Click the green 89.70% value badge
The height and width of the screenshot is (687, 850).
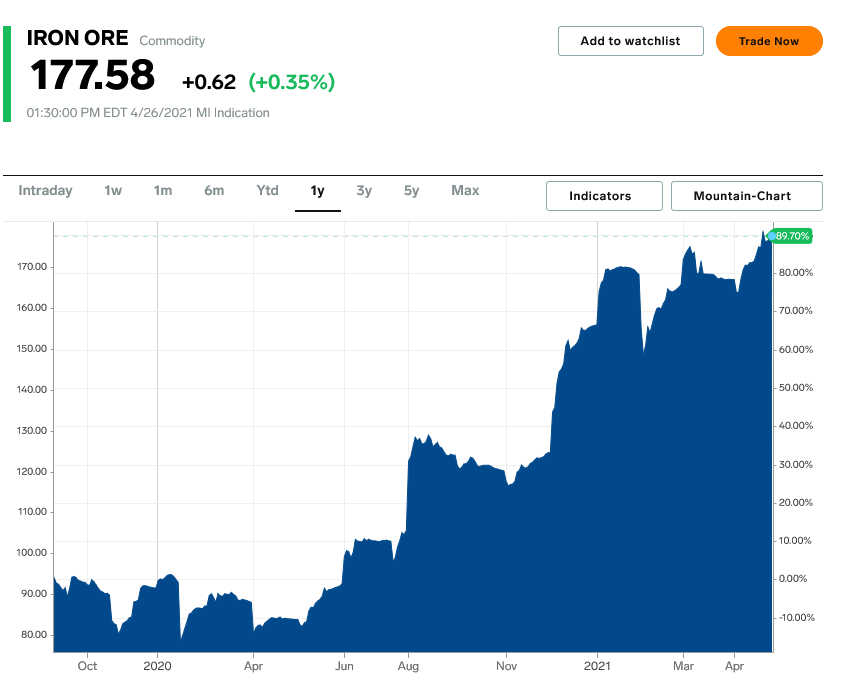(793, 236)
